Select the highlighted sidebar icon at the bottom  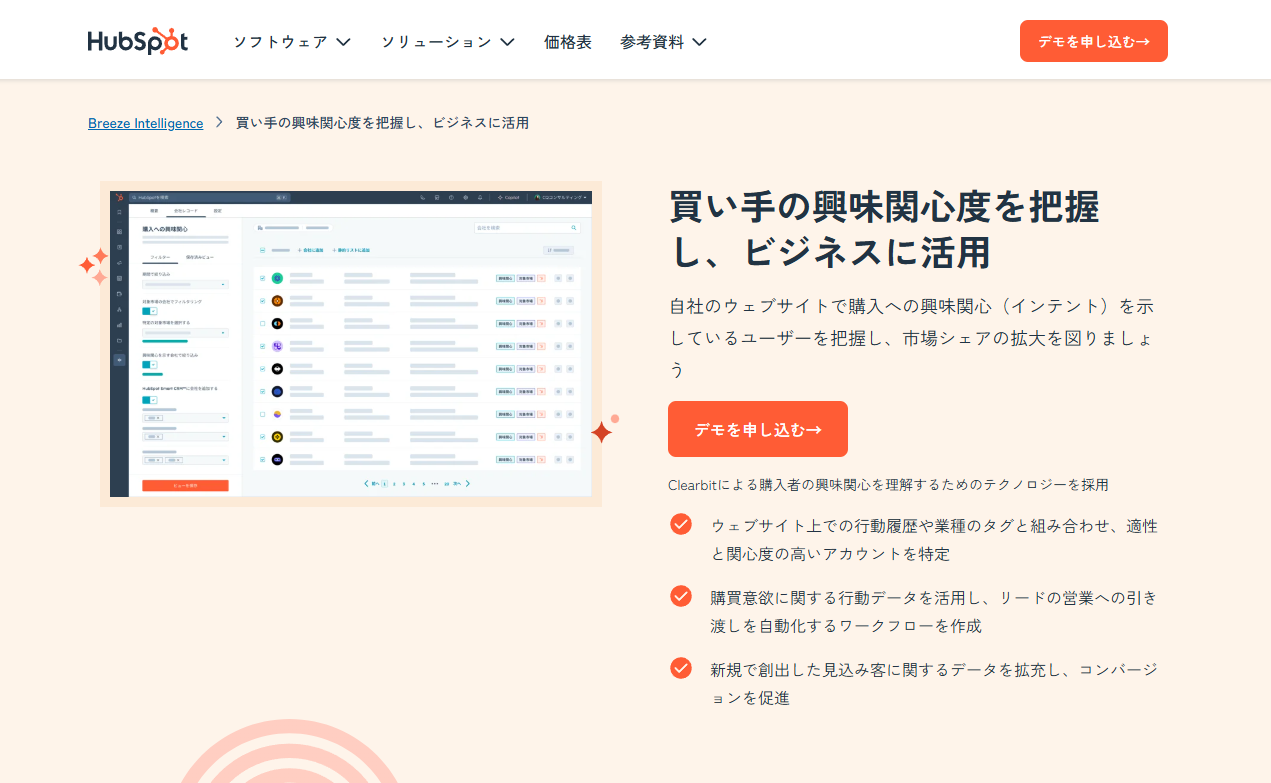point(119,360)
